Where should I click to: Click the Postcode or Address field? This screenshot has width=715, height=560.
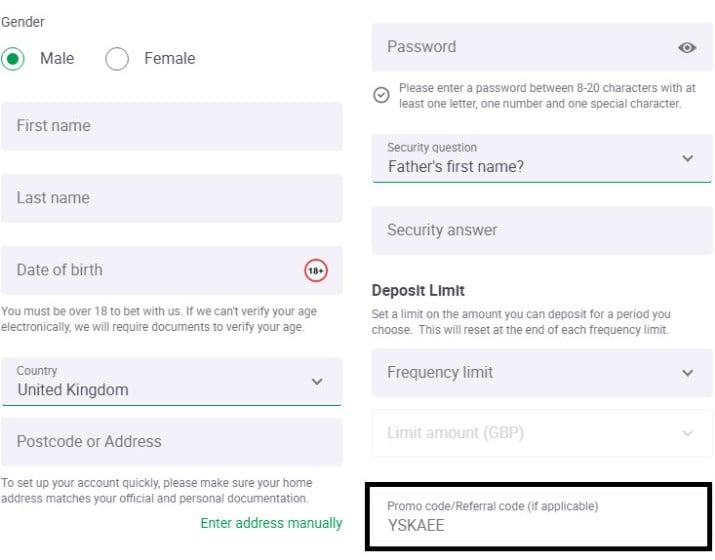pyautogui.click(x=171, y=442)
